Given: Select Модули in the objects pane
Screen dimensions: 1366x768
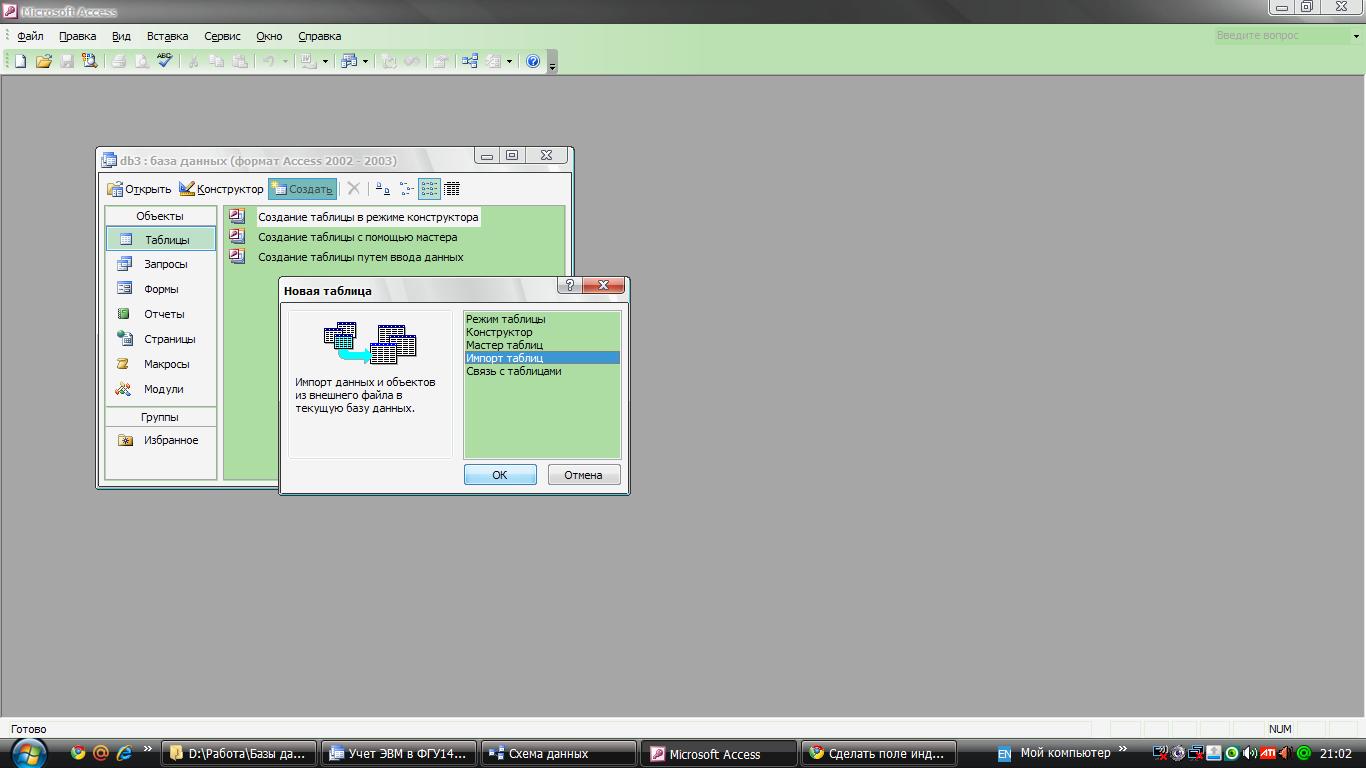Looking at the screenshot, I should [160, 389].
